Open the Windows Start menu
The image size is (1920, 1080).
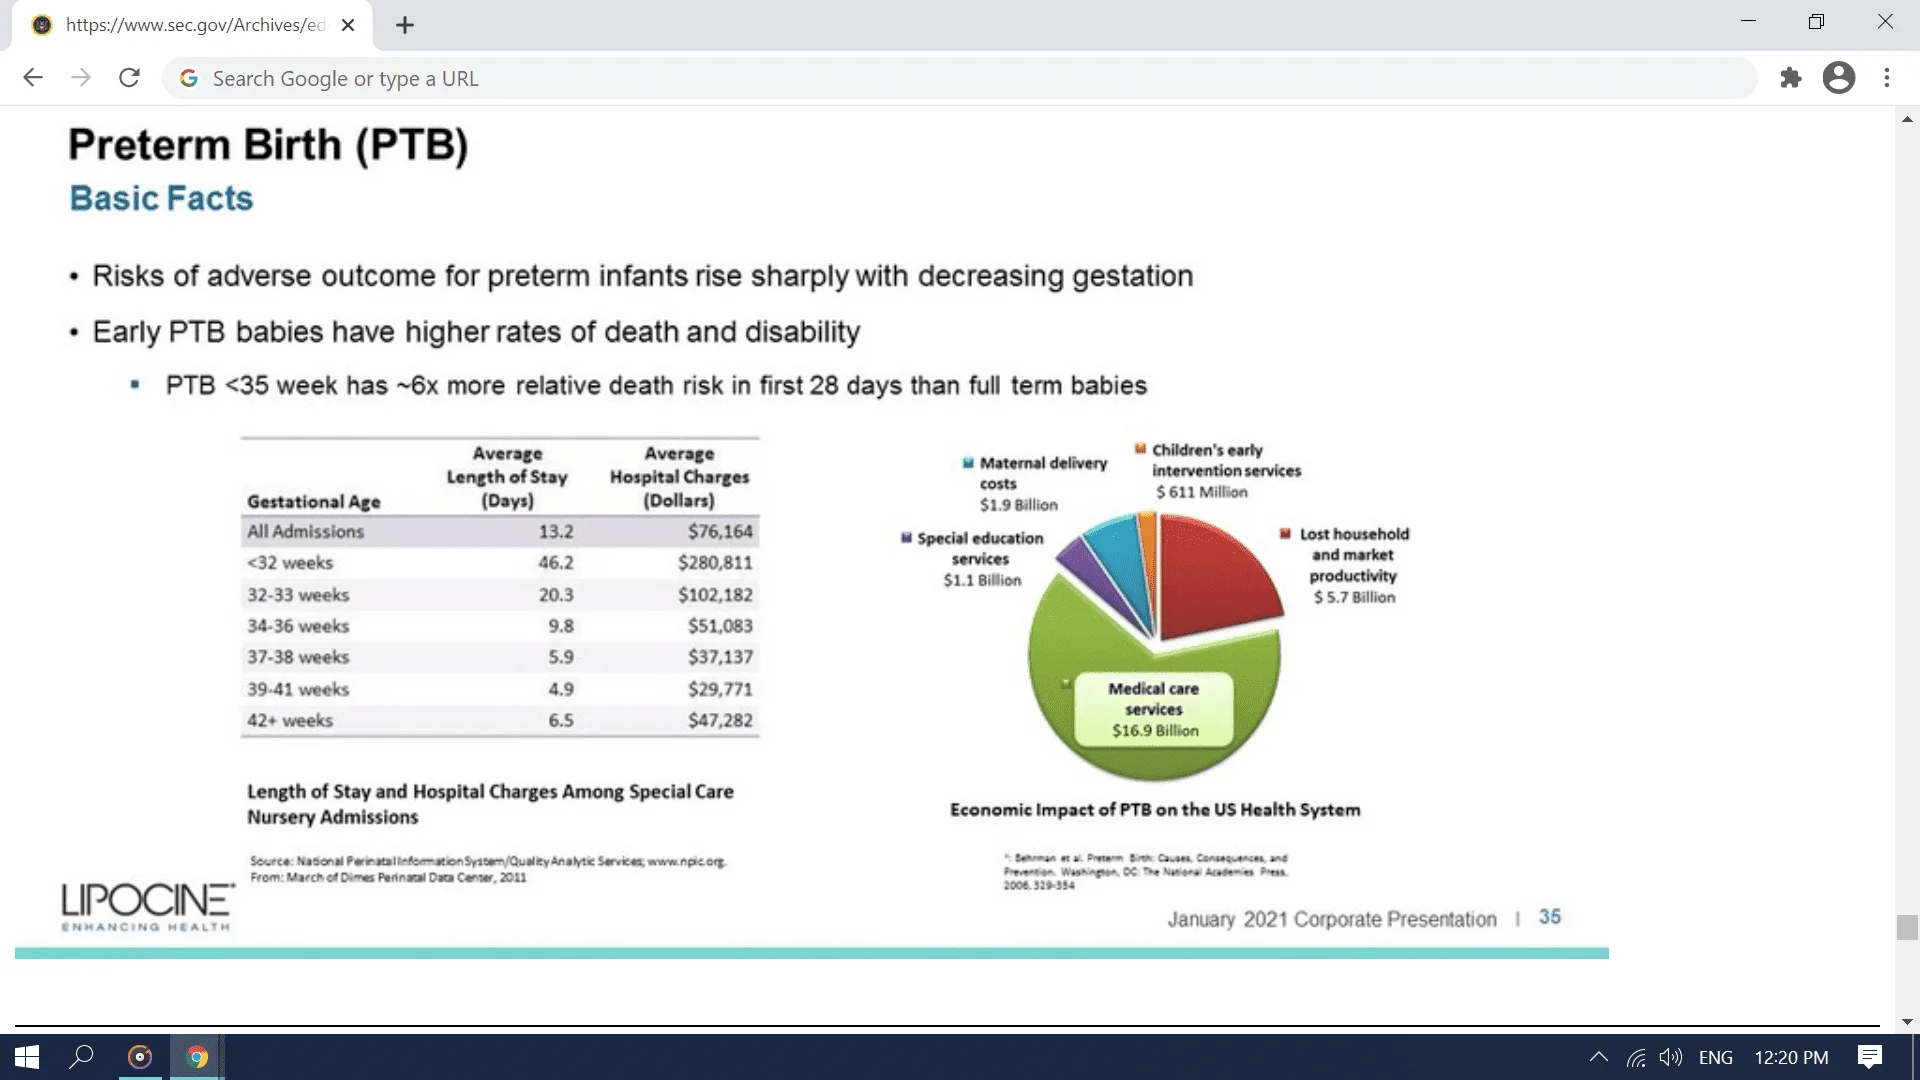click(x=27, y=1057)
